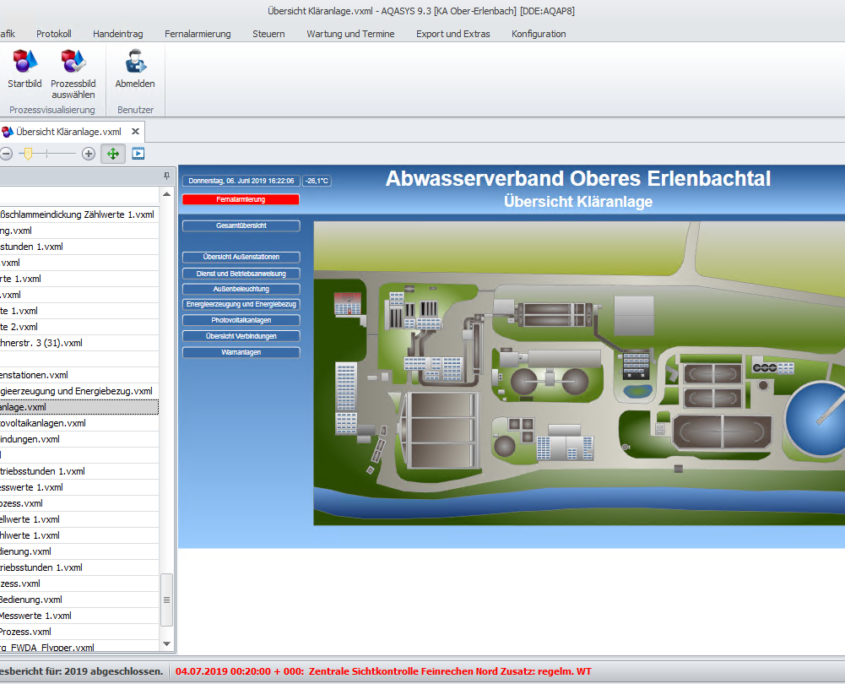This screenshot has width=845, height=684.
Task: Select the highlighted 'anlage.vxml' list entry
Action: coord(79,407)
